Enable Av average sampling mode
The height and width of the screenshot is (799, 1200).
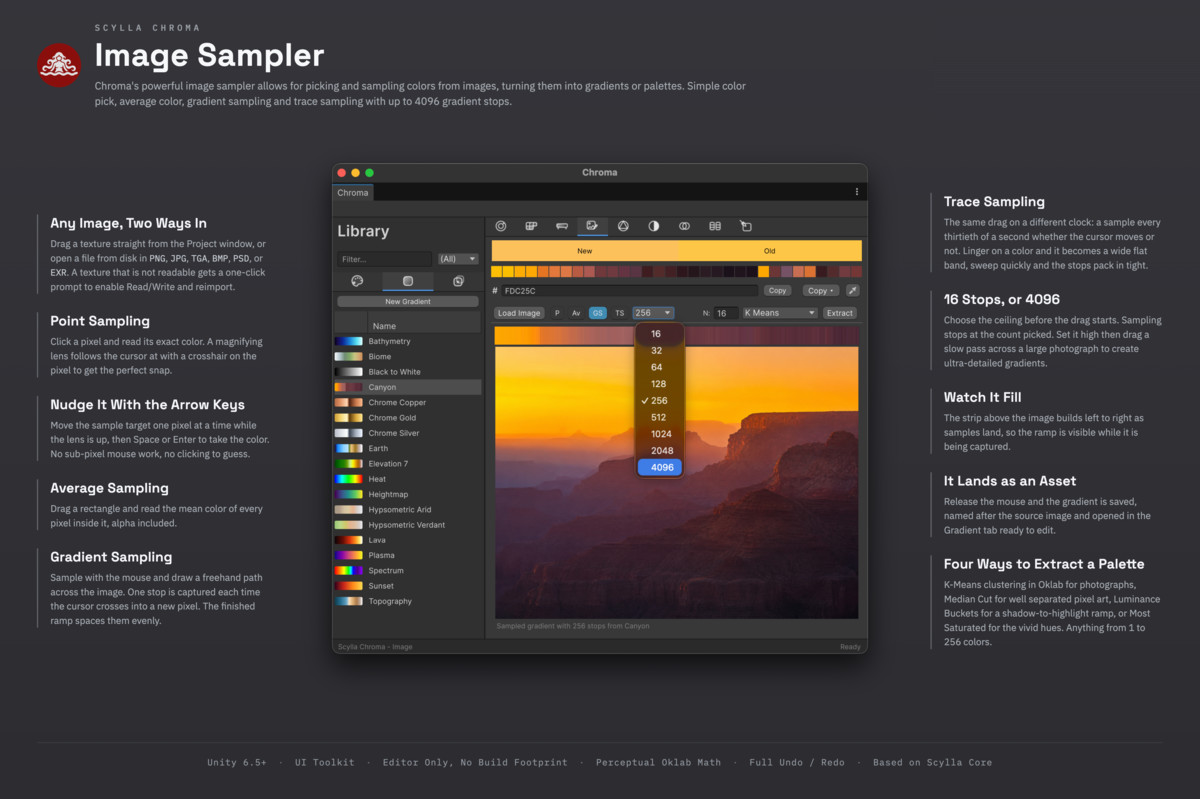(x=576, y=313)
